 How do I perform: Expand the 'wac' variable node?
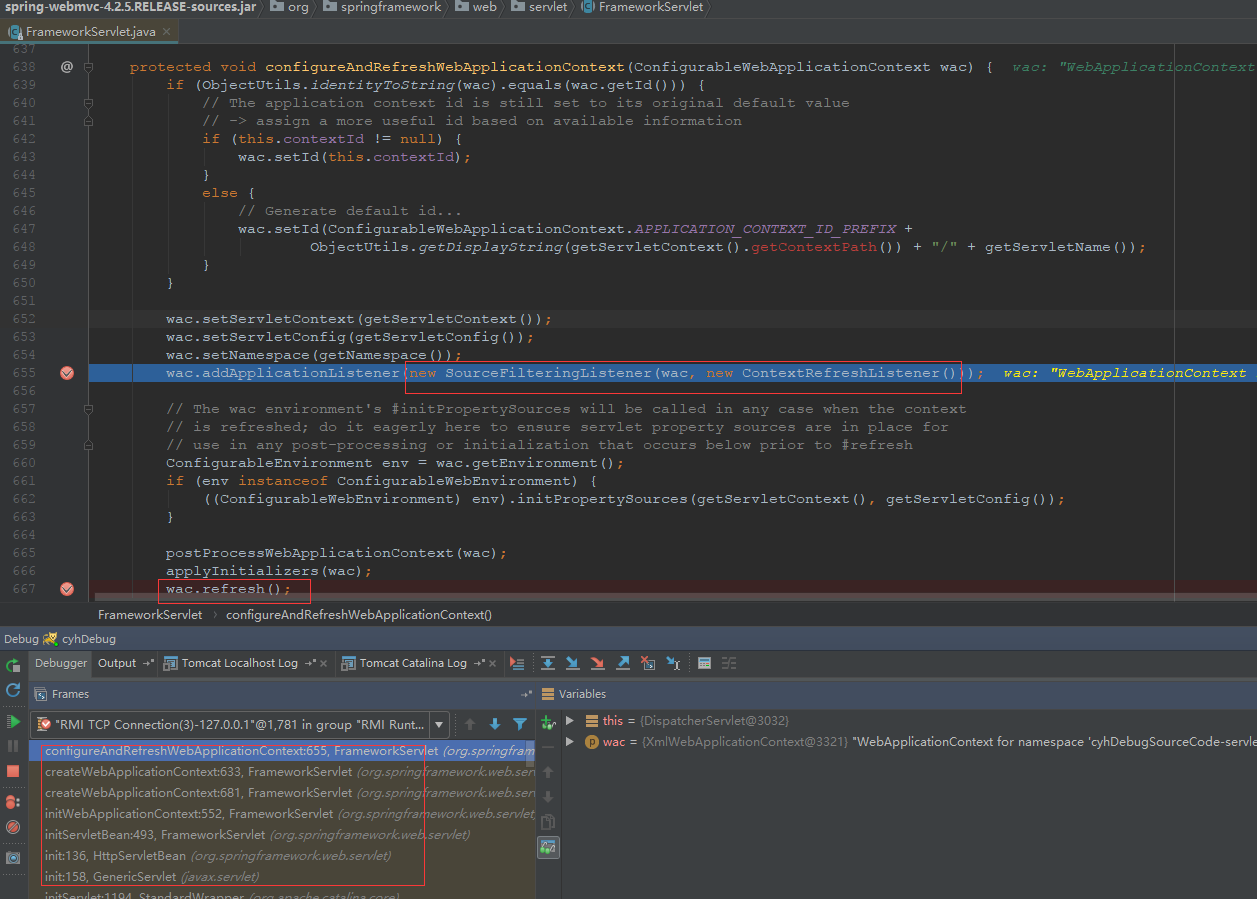(570, 742)
